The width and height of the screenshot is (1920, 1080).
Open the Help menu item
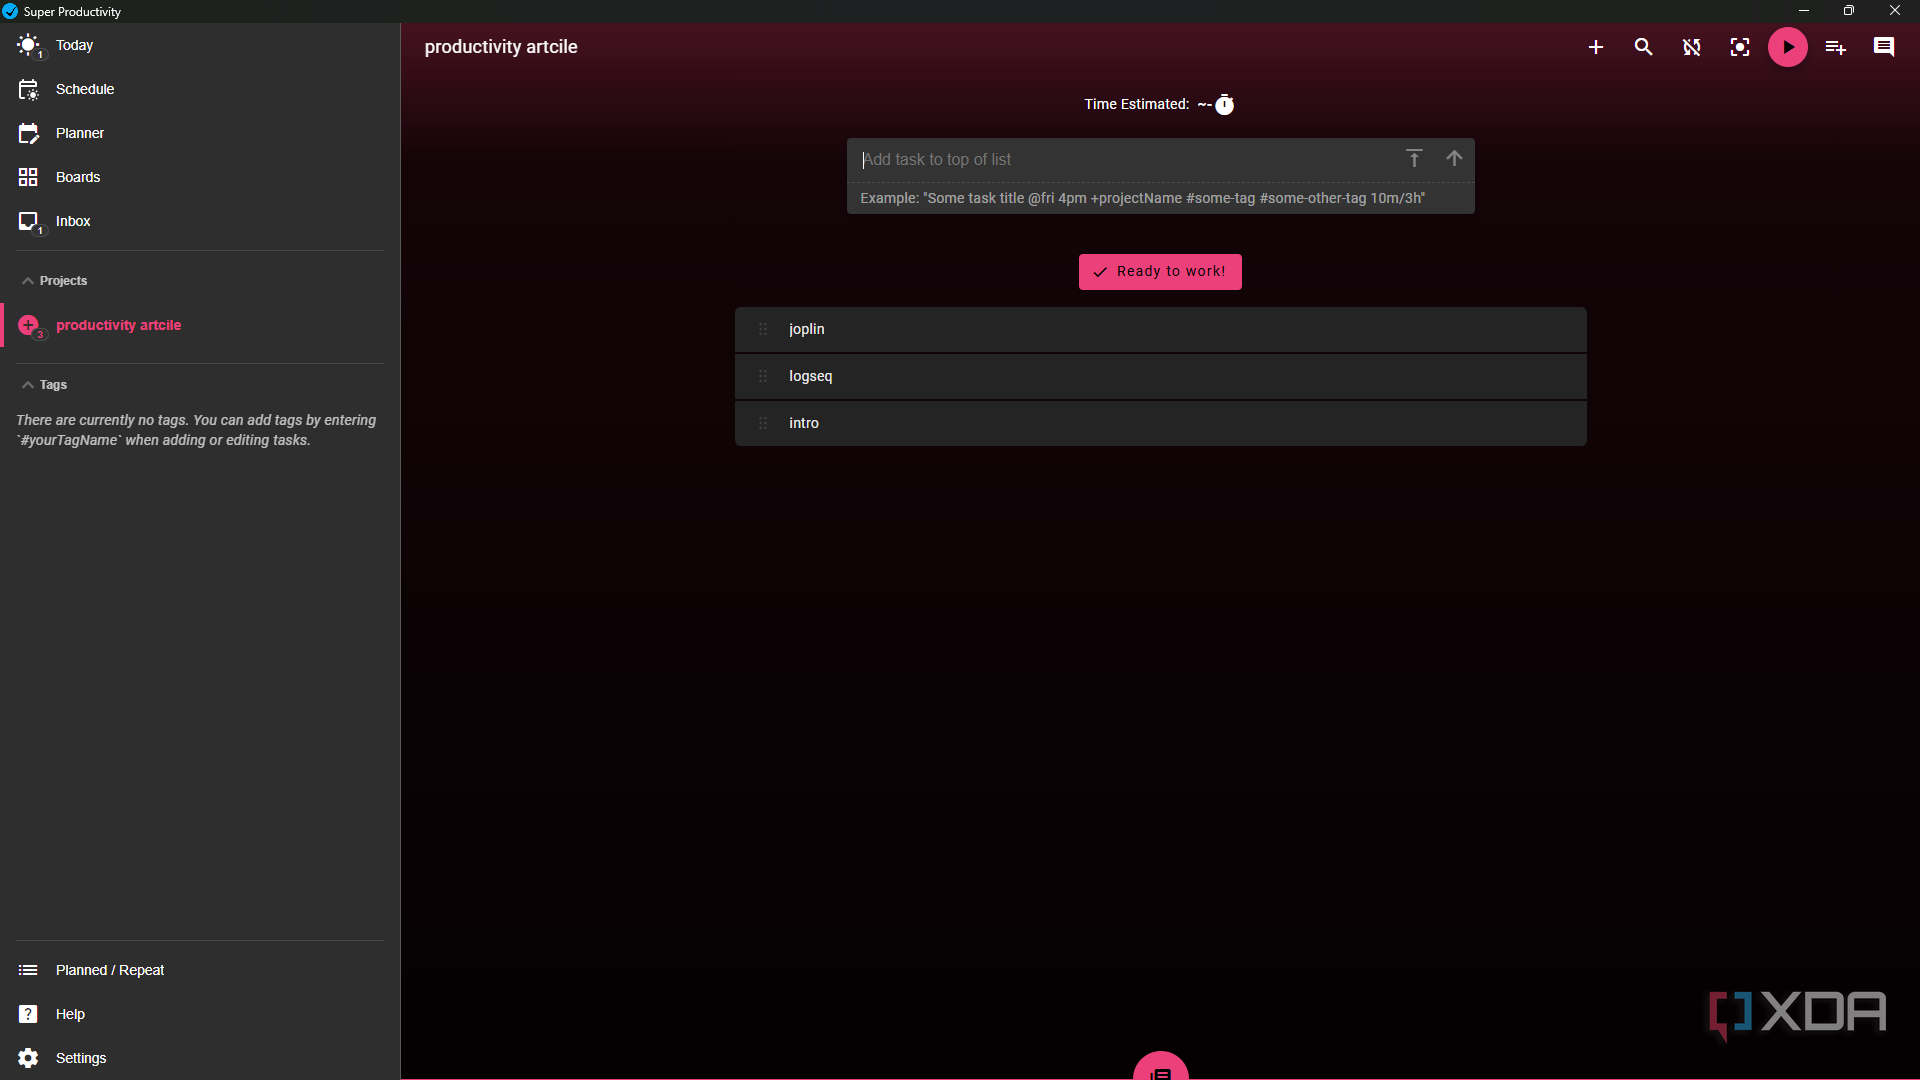[x=200, y=1014]
